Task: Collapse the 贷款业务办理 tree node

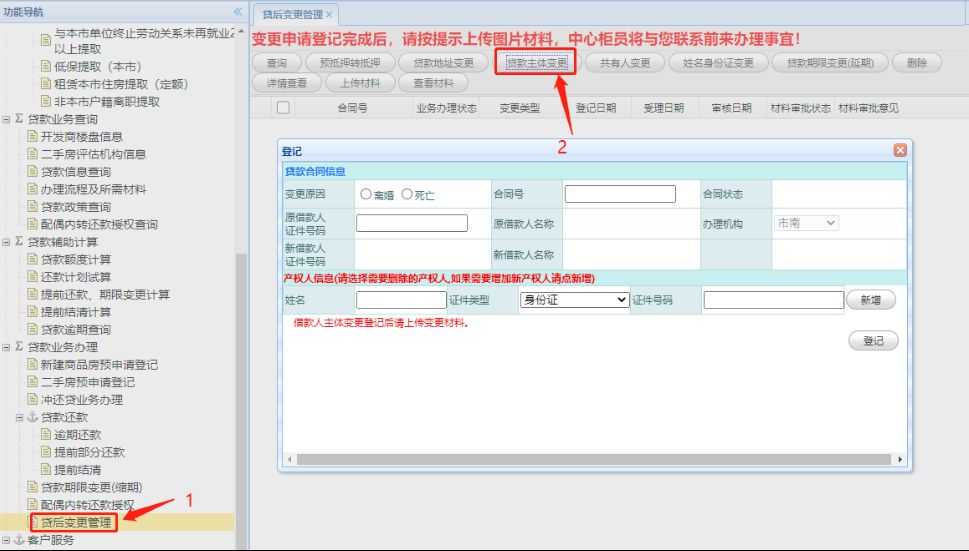Action: 6,347
